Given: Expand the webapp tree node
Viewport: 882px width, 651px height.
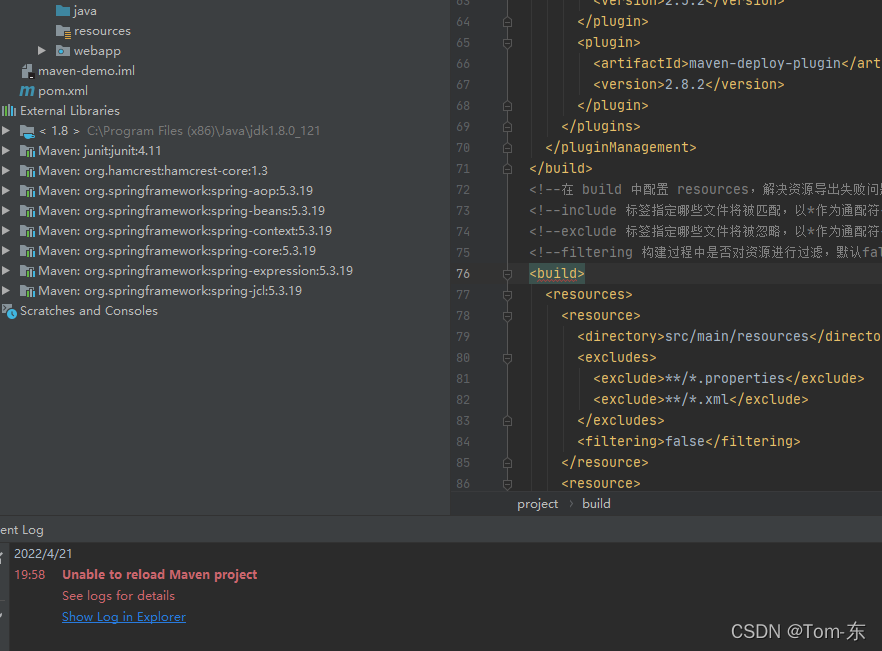Looking at the screenshot, I should tap(41, 50).
